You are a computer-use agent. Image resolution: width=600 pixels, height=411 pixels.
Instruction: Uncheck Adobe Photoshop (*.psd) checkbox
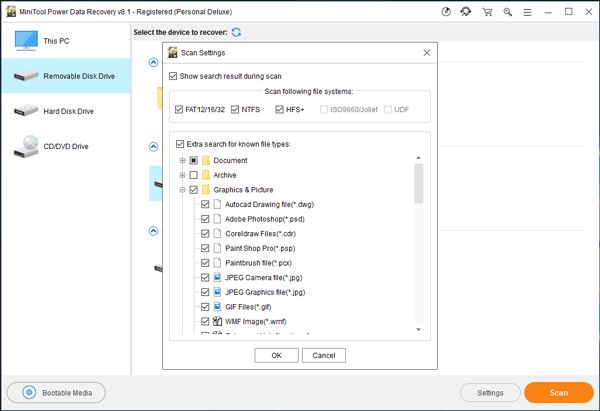coord(205,219)
